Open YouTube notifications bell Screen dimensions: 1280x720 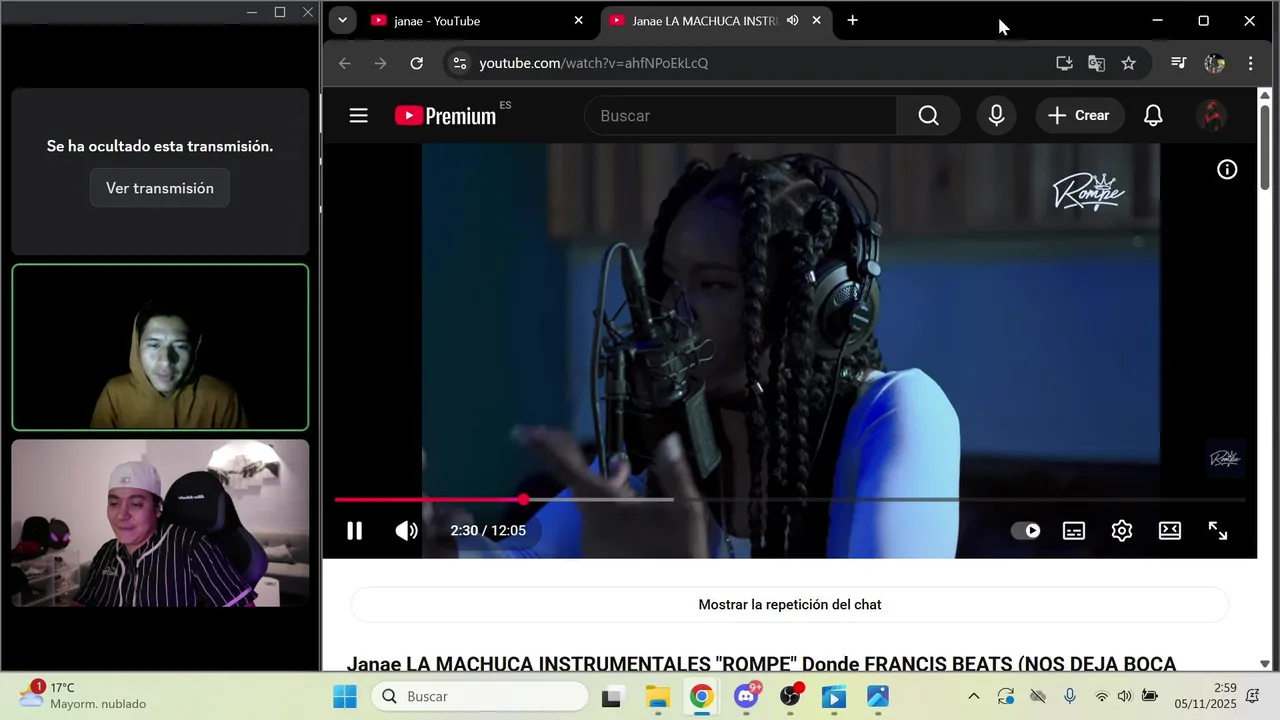tap(1153, 116)
